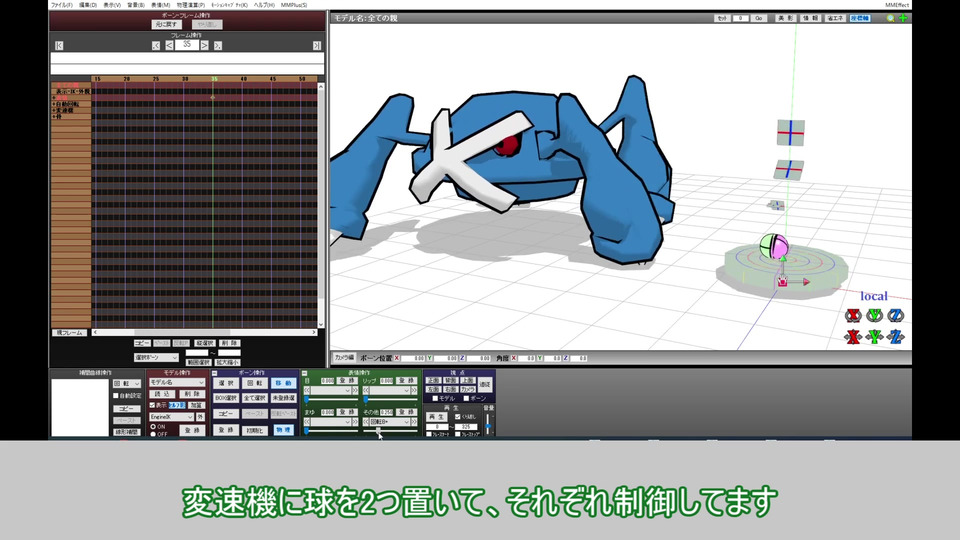The width and height of the screenshot is (960, 540).
Task: Toggle the ボーン checkbox in view panel
Action: tap(466, 399)
